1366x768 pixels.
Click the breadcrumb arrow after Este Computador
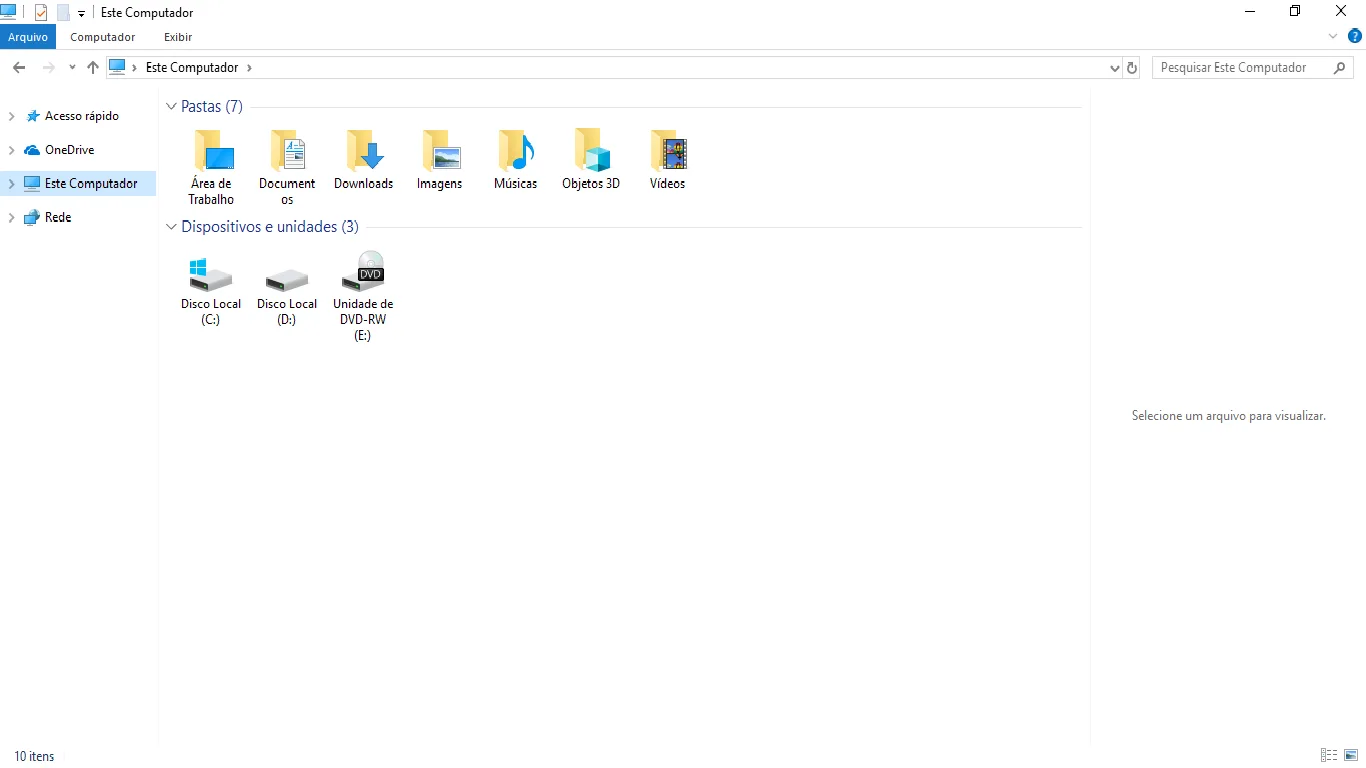[249, 68]
